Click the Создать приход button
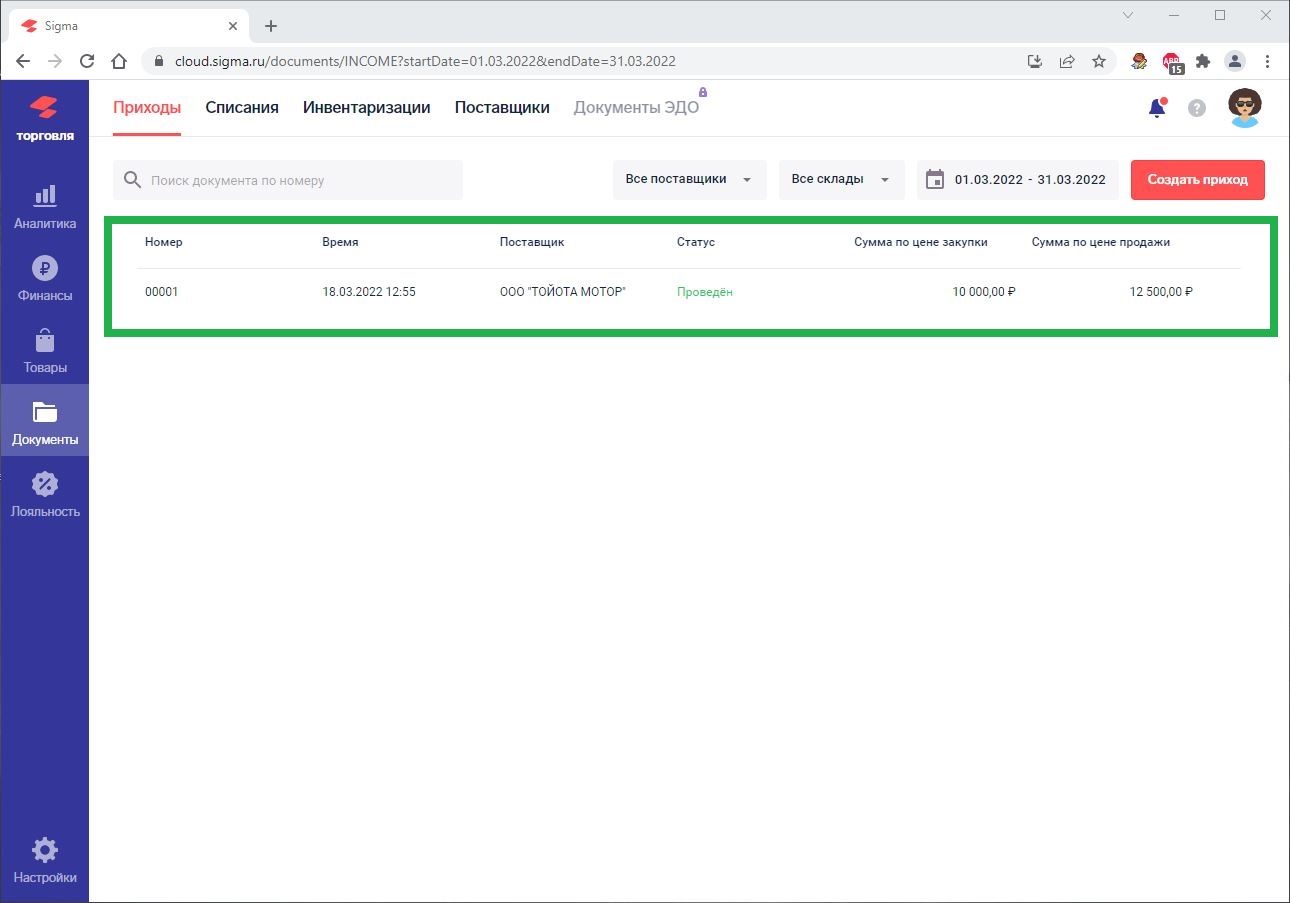The height and width of the screenshot is (903, 1290). 1197,180
